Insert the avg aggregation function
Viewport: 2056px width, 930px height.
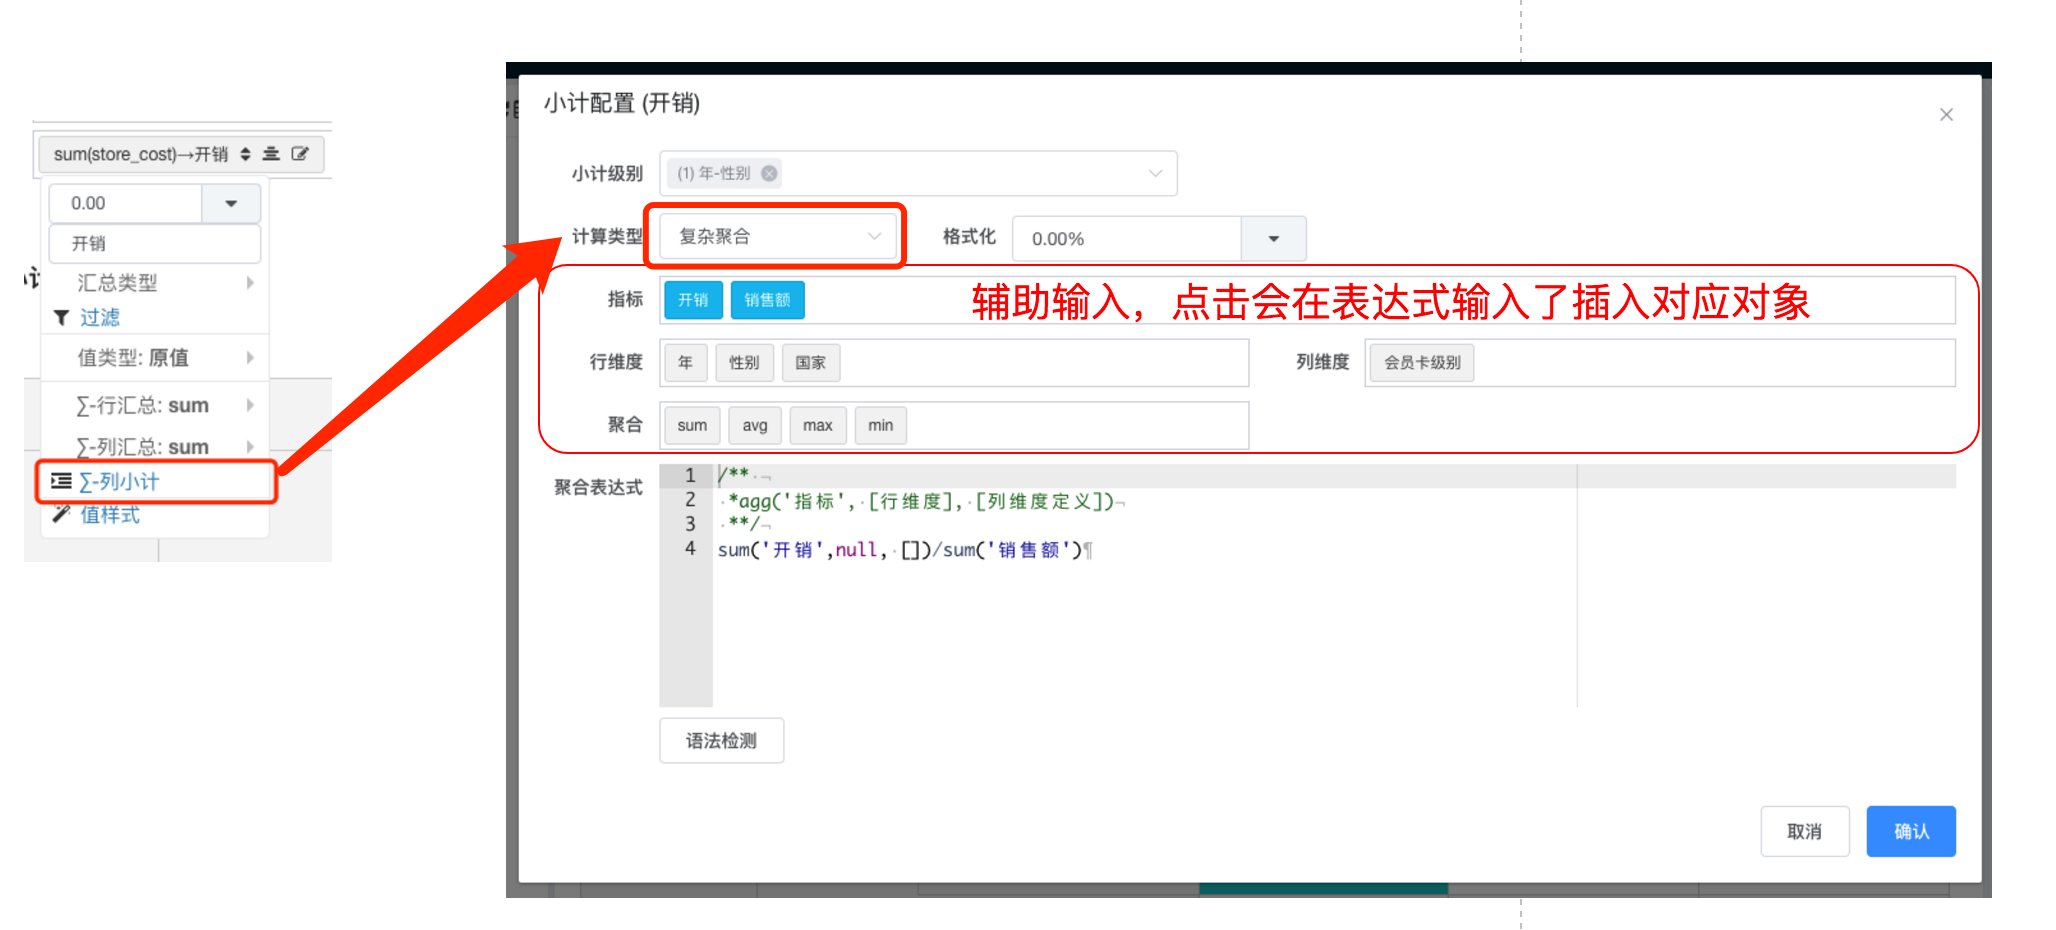pos(755,425)
